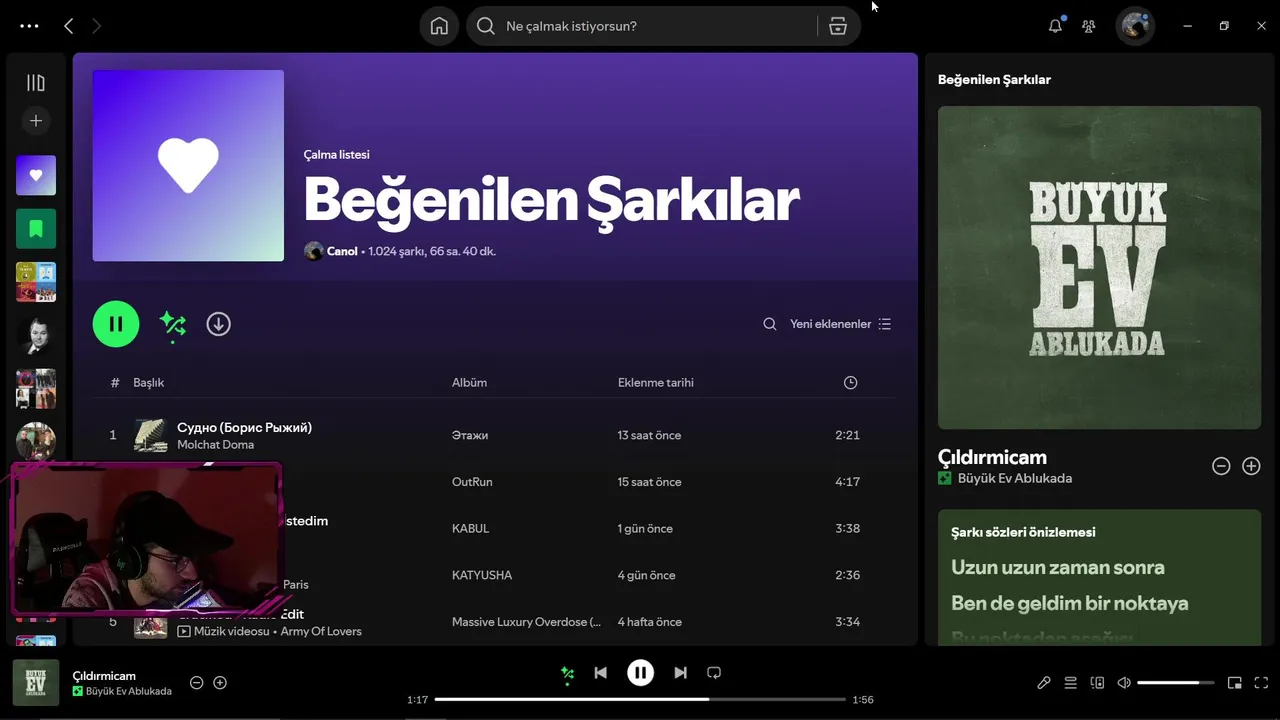This screenshot has width=1280, height=720.
Task: Skip to the previous track
Action: coord(600,673)
